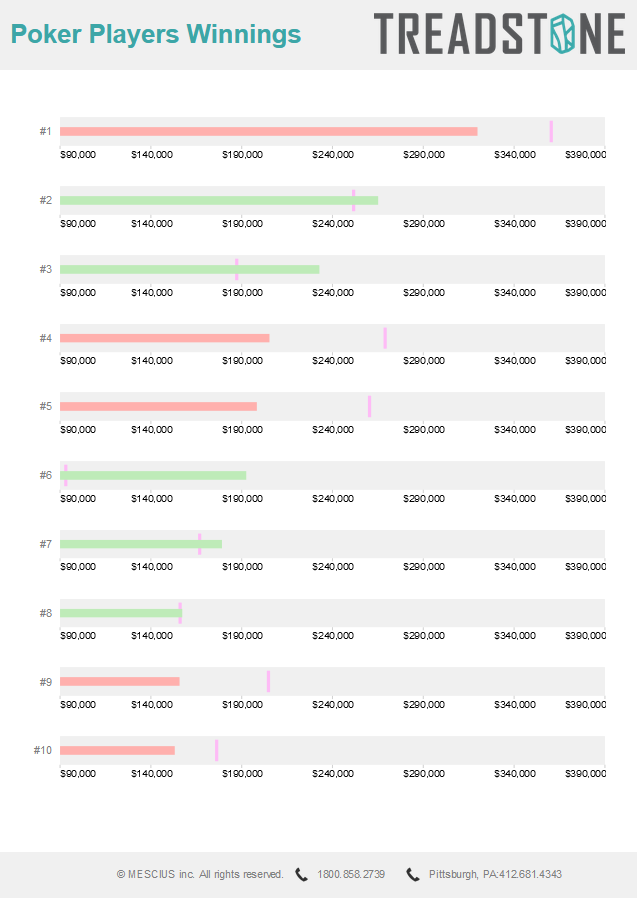The height and width of the screenshot is (898, 638).
Task: Click the pink target marker on row #9
Action: click(268, 682)
